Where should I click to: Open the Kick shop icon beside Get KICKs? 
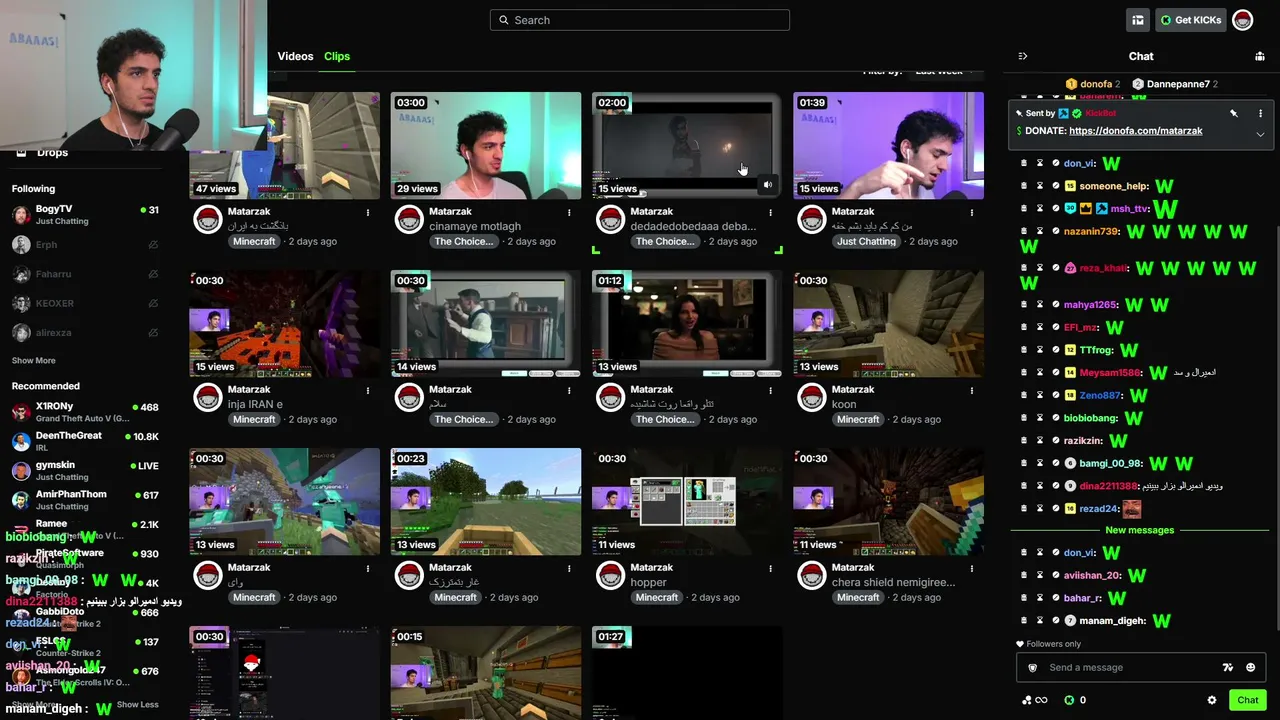pyautogui.click(x=1138, y=20)
